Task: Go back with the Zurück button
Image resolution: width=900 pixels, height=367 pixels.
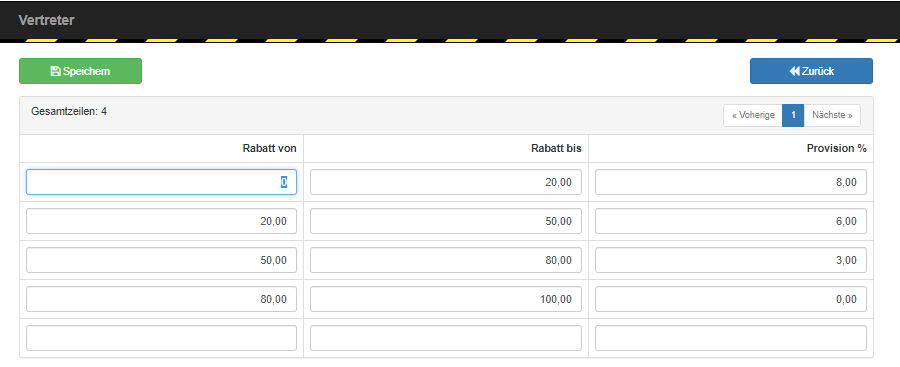Action: (811, 71)
